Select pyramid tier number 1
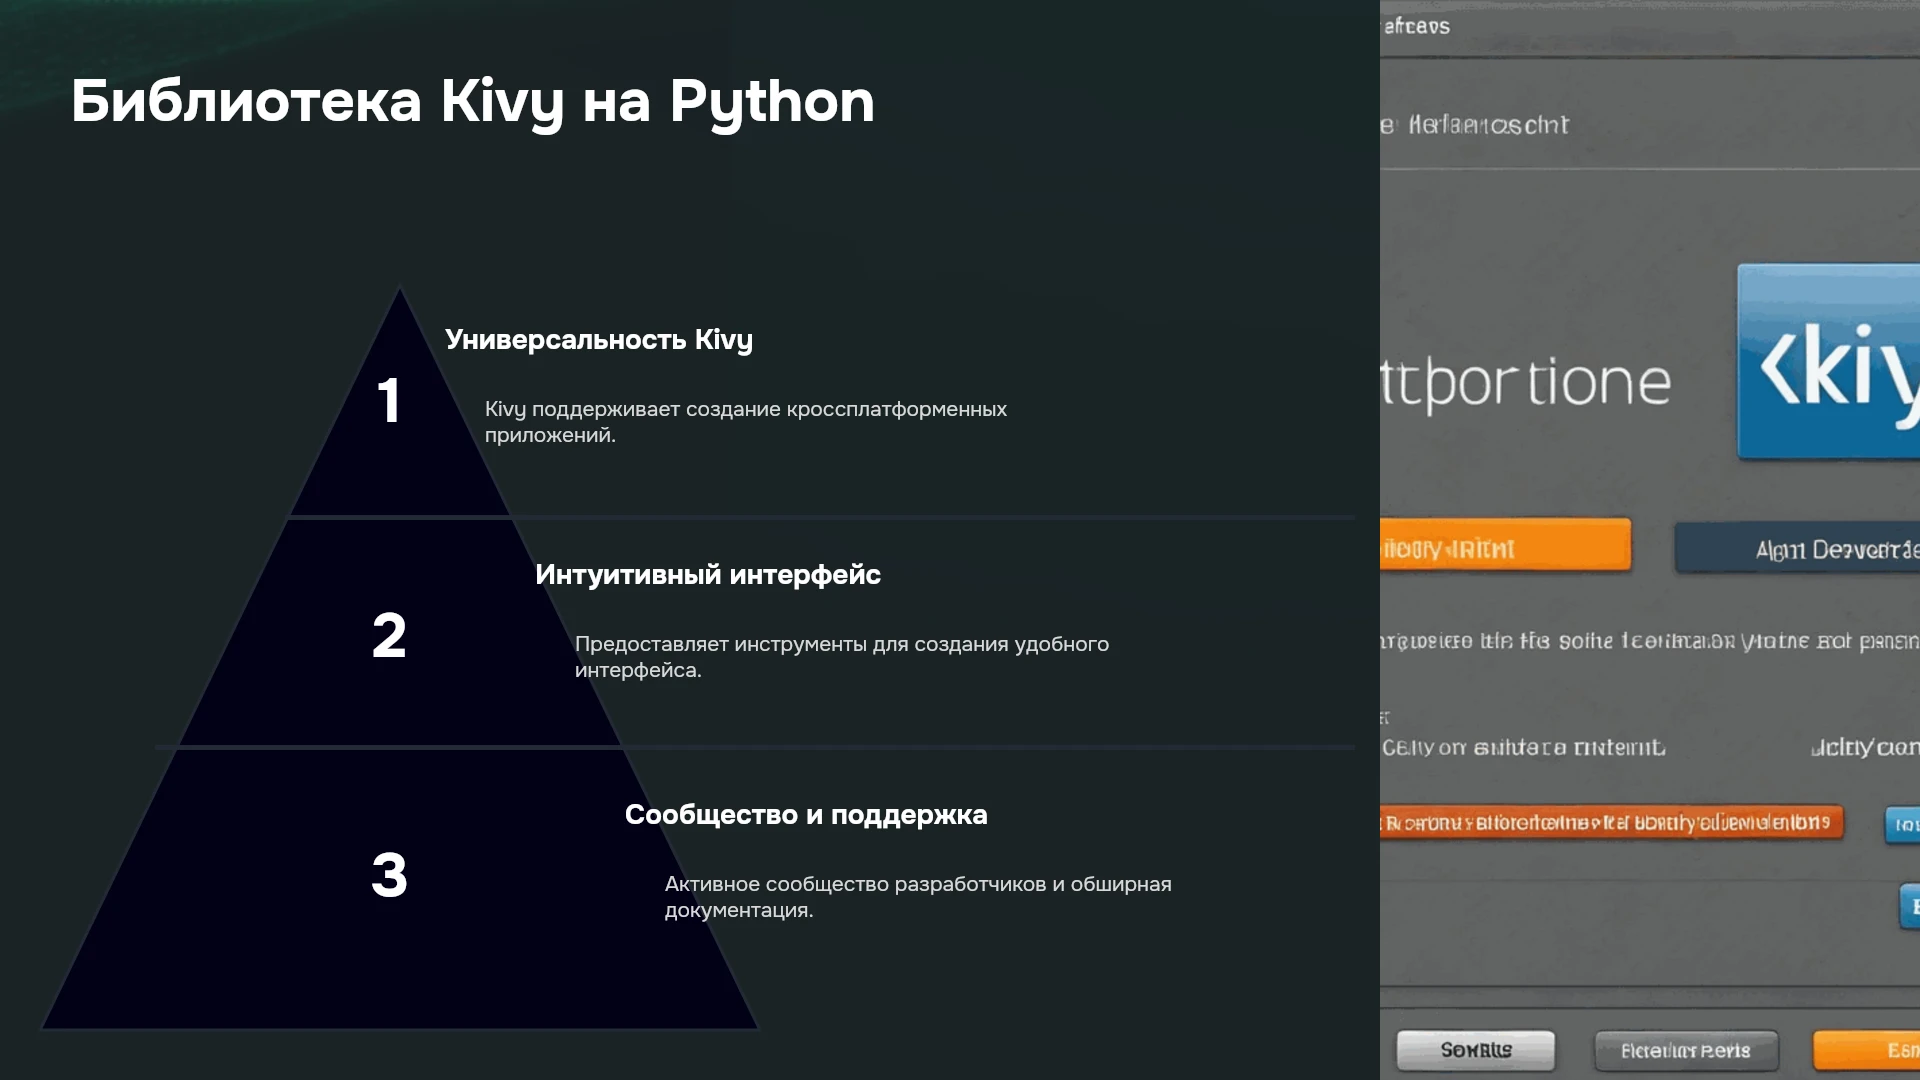 400,402
